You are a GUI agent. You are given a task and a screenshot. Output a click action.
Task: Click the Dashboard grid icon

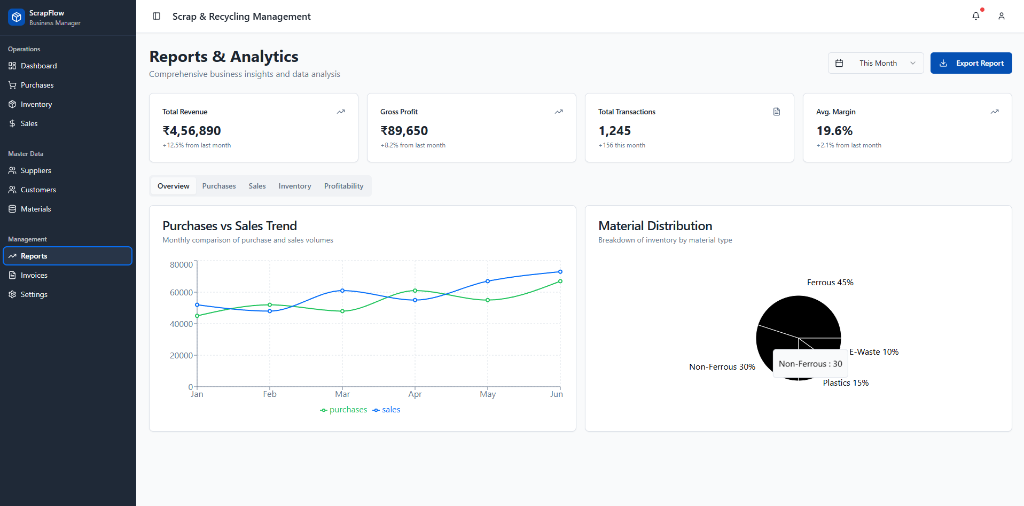click(12, 66)
